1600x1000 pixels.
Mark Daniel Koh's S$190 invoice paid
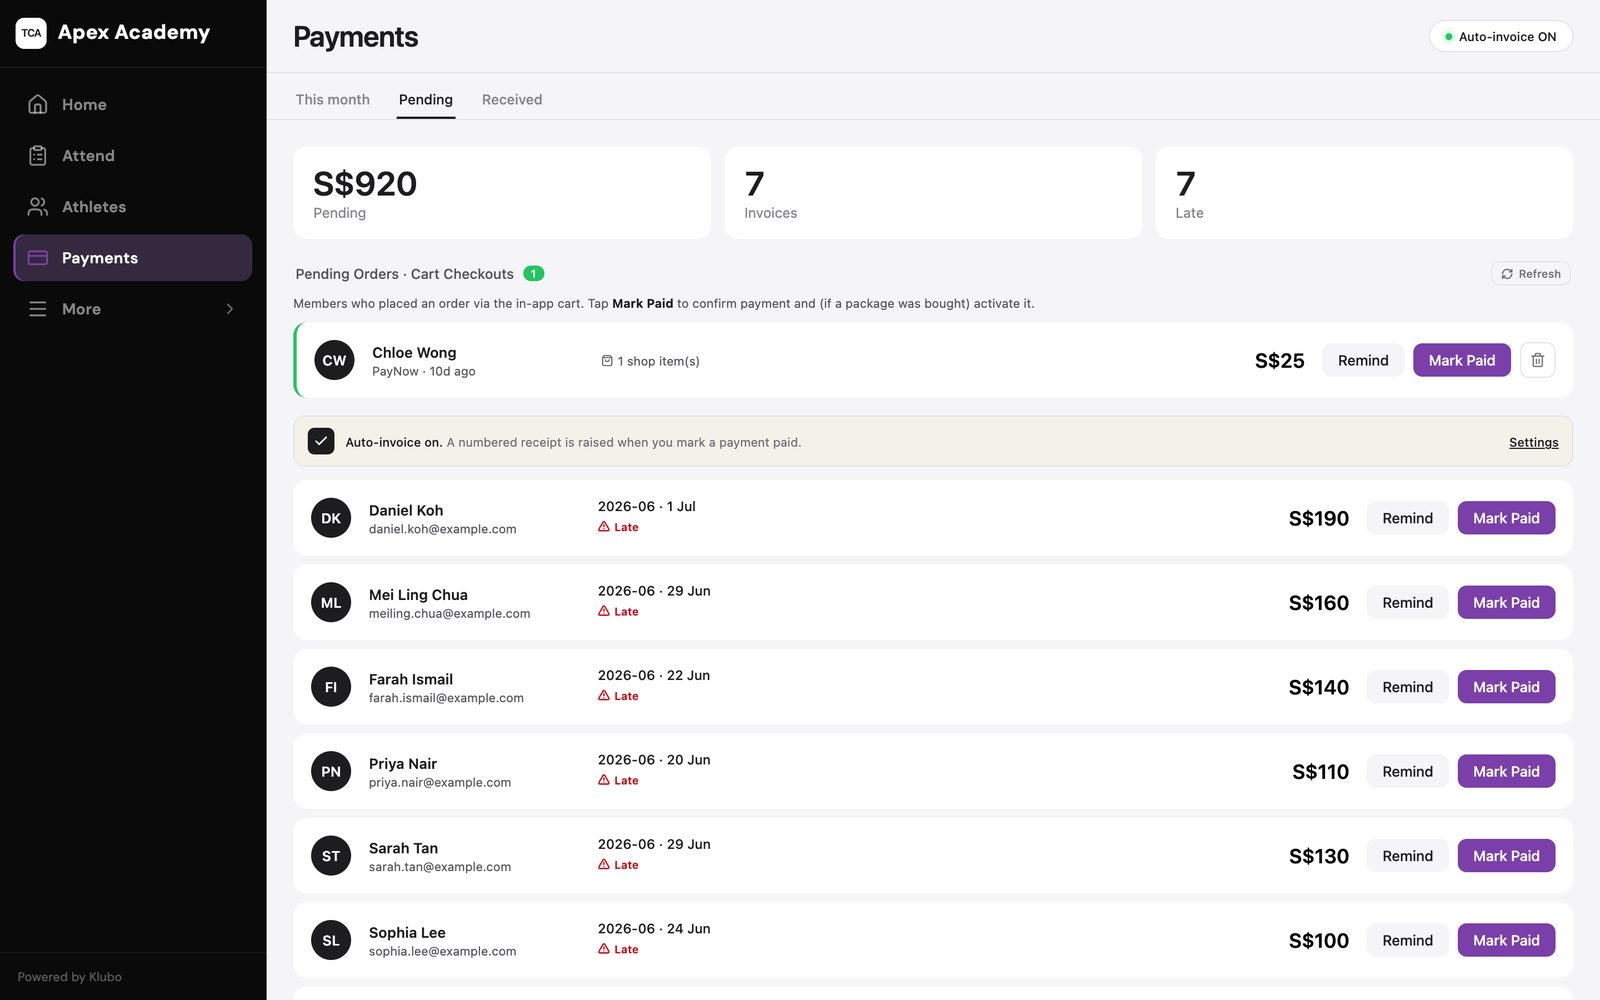click(1506, 518)
